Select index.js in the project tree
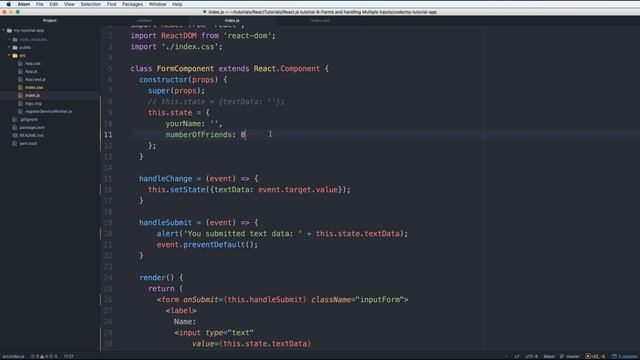Image resolution: width=640 pixels, height=360 pixels. pos(32,96)
